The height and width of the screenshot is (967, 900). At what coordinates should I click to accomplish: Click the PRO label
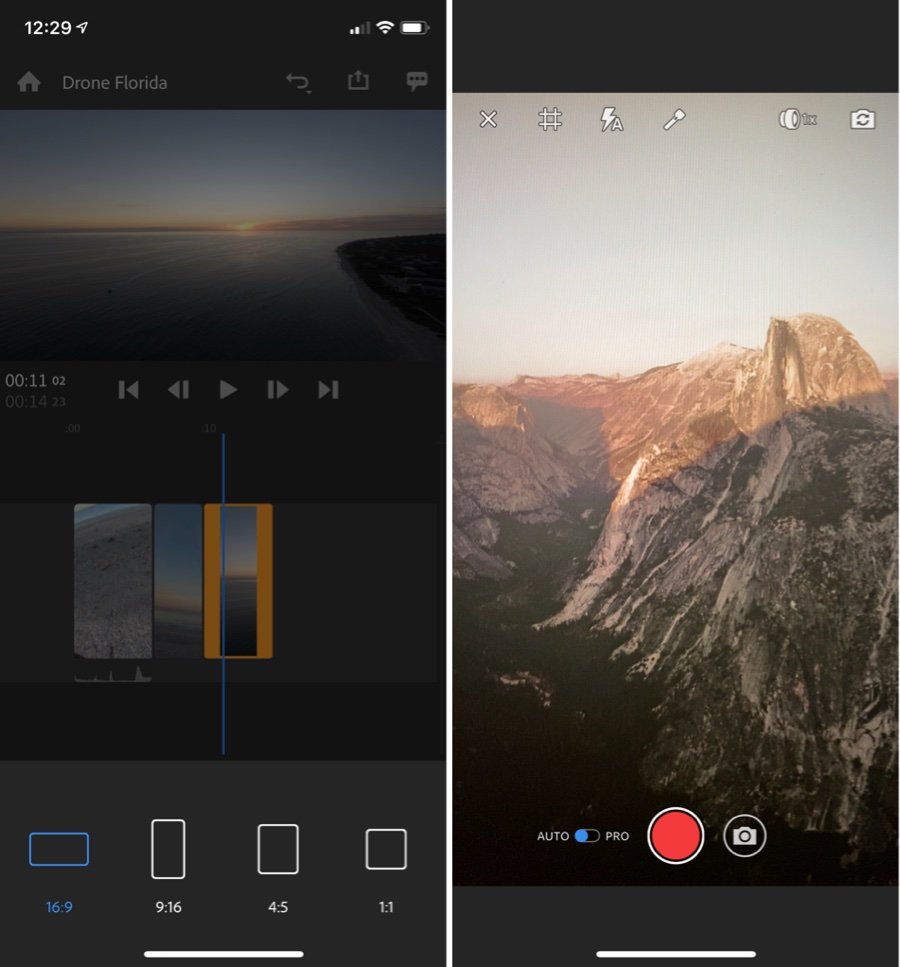pos(617,836)
